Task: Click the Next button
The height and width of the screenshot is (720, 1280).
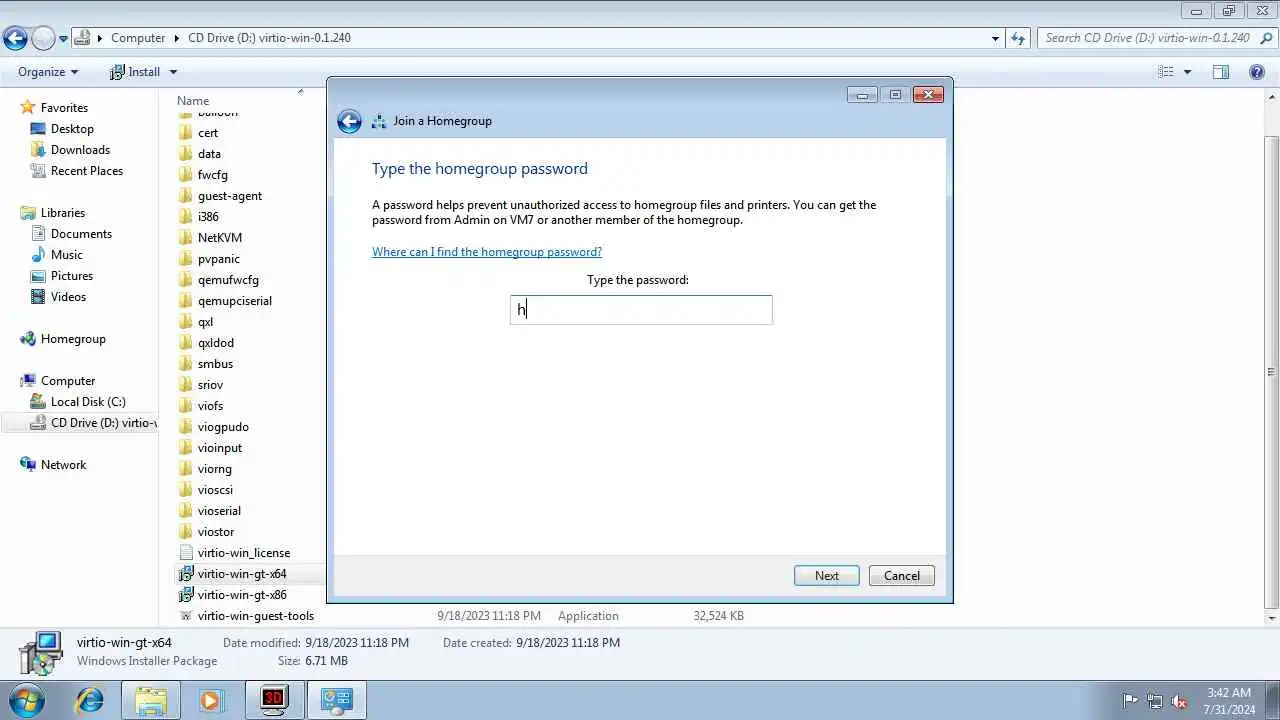Action: (x=827, y=576)
